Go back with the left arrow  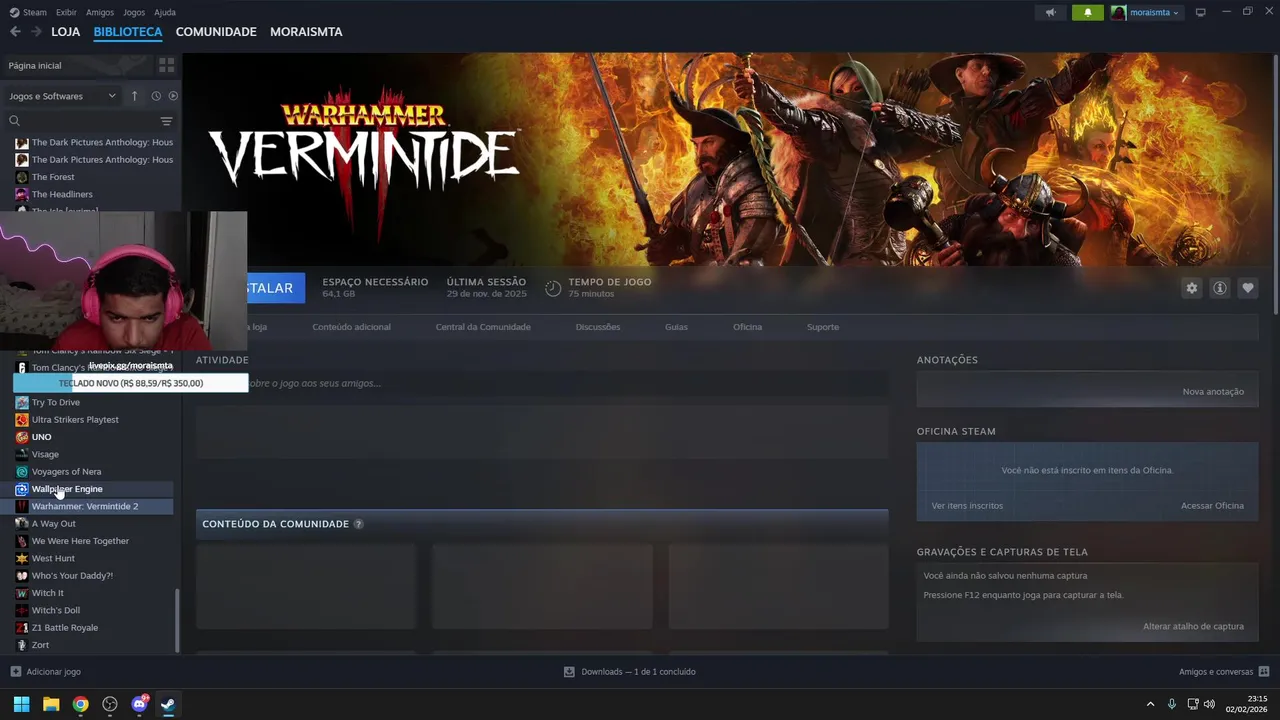pyautogui.click(x=15, y=32)
